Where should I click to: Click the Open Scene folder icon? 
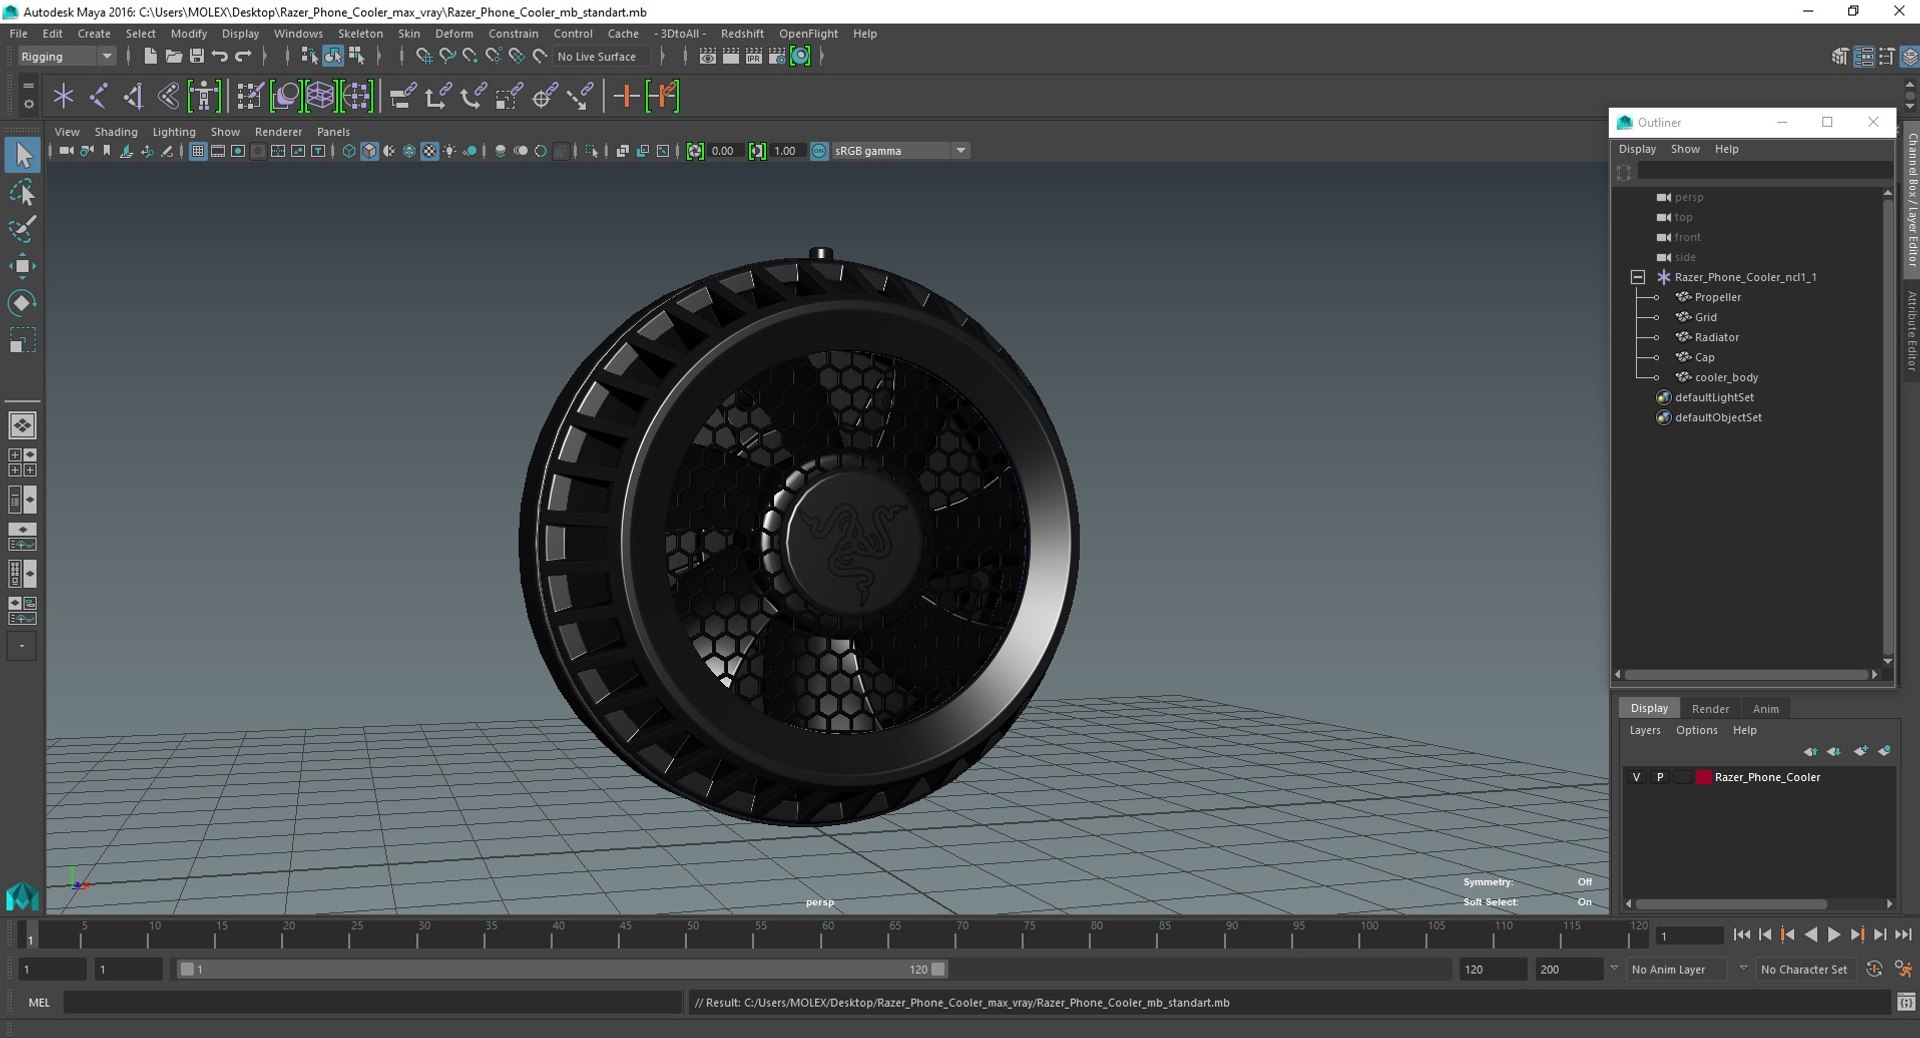point(173,56)
